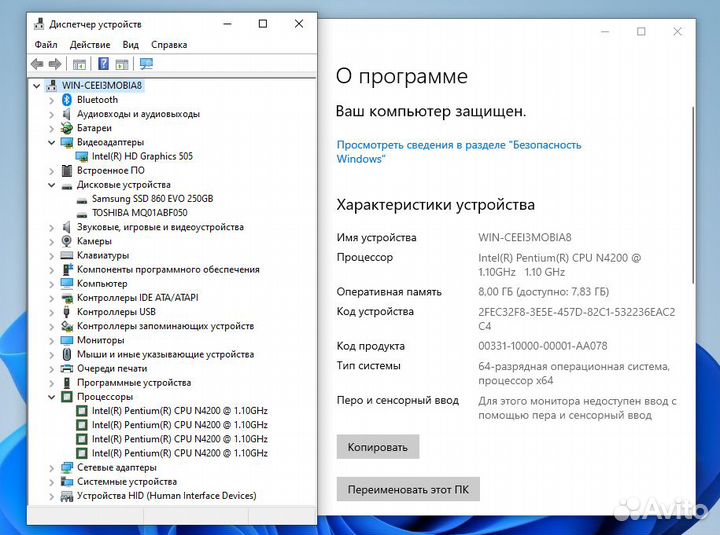This screenshot has height=535, width=720.
Task: Expand the Bluetooth category
Action: click(x=51, y=100)
